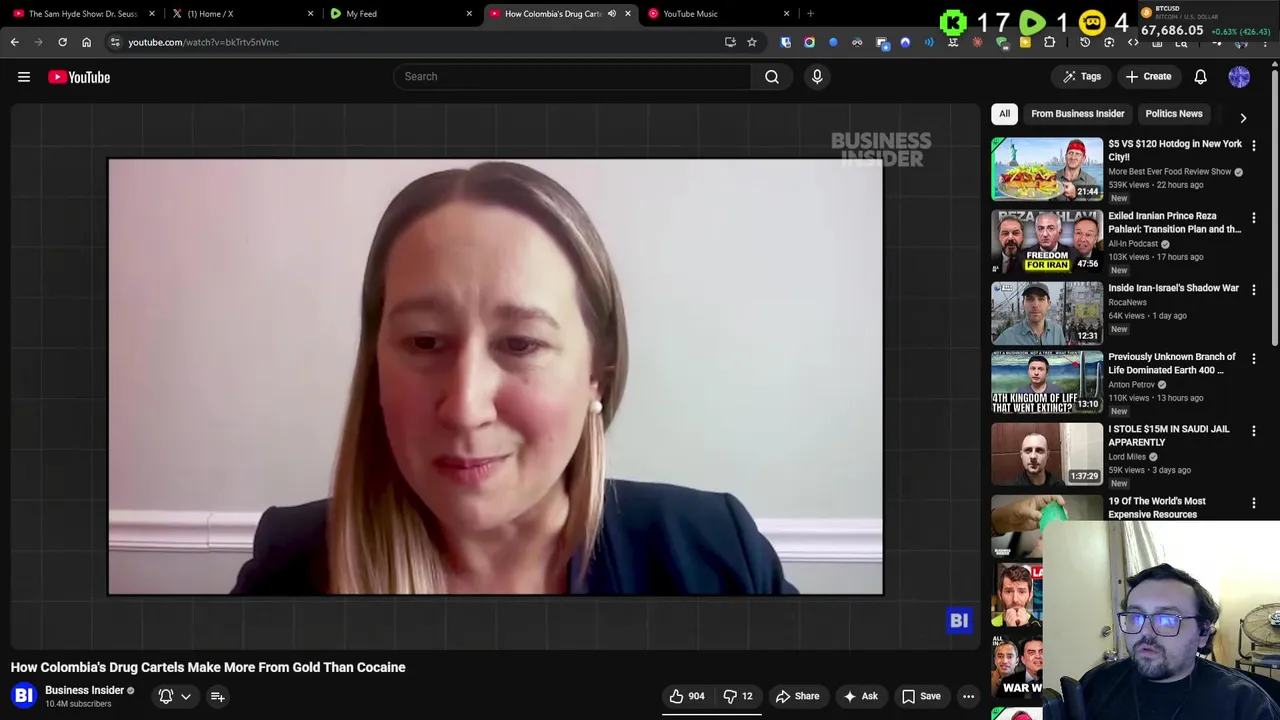Click the install app icon in address bar
The image size is (1280, 720).
click(730, 42)
